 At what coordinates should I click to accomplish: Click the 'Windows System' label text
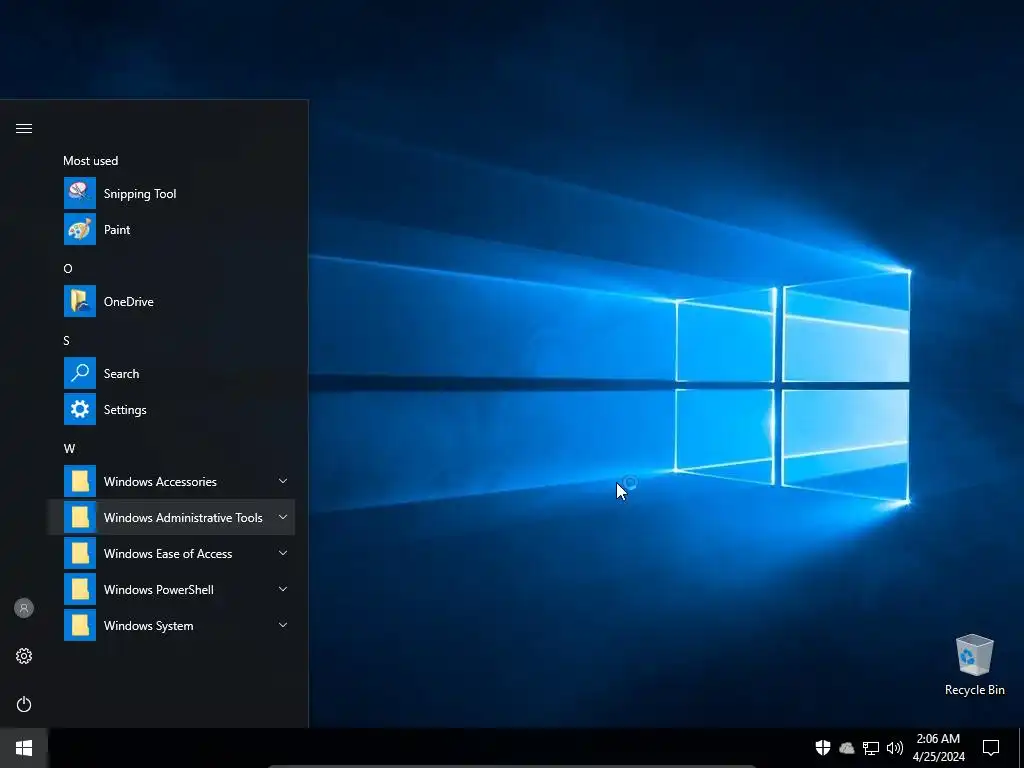point(148,626)
